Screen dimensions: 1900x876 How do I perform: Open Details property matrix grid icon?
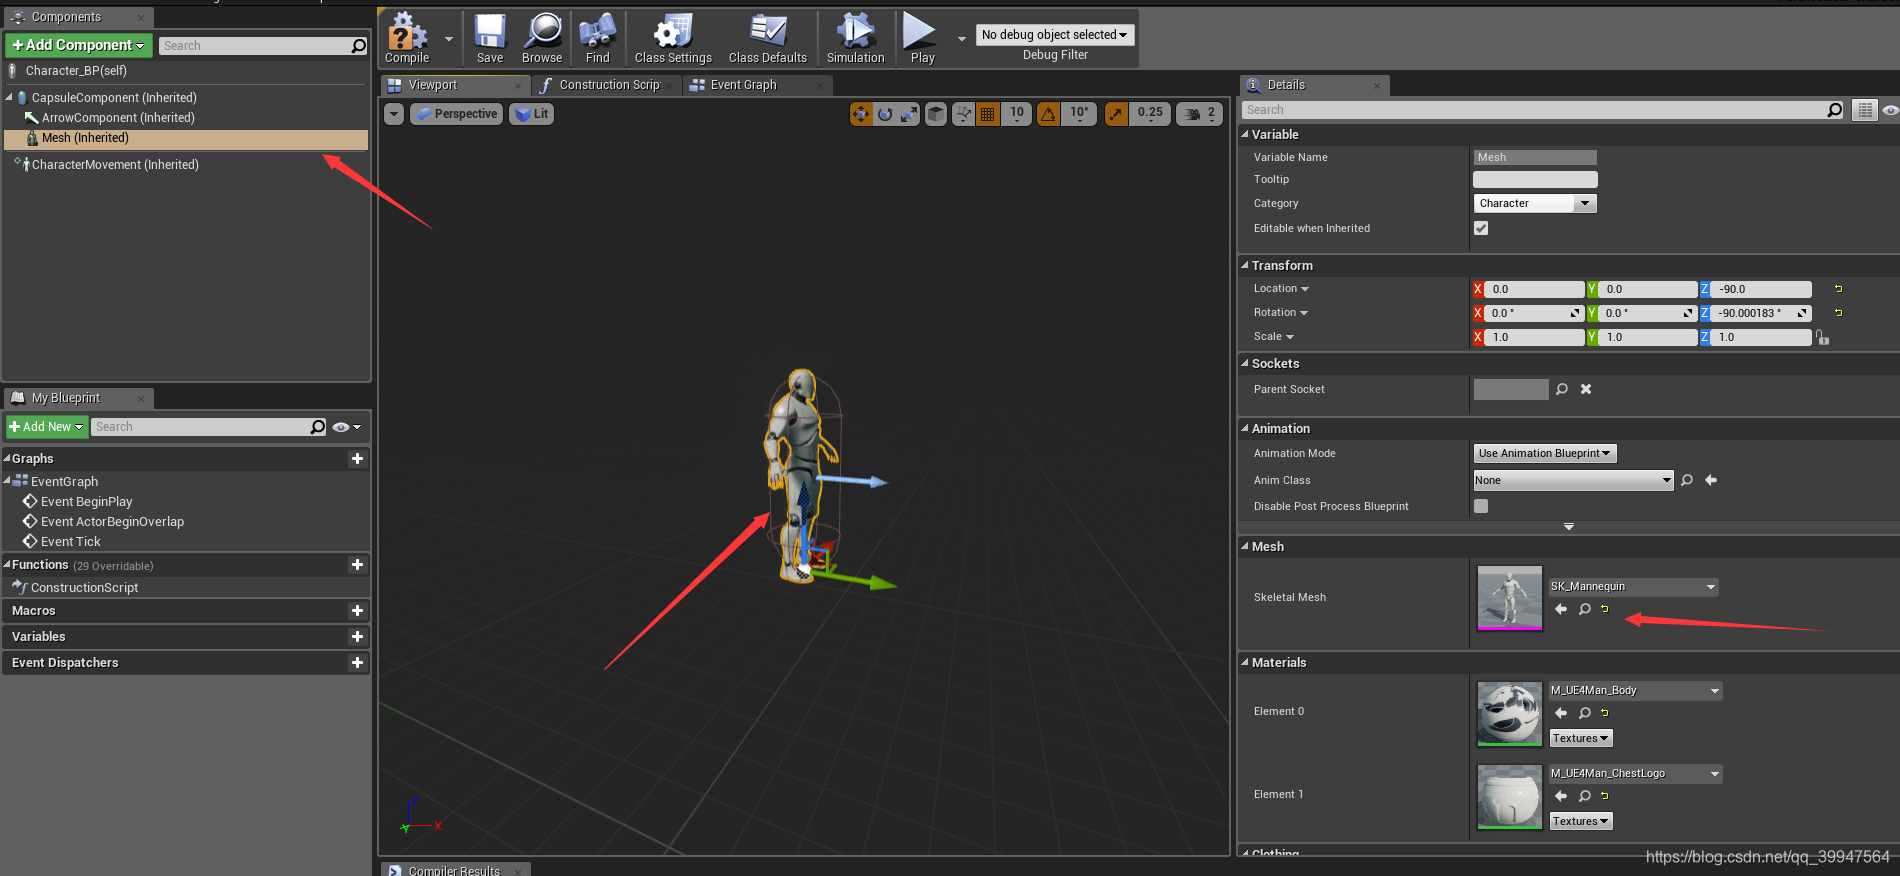click(1864, 110)
